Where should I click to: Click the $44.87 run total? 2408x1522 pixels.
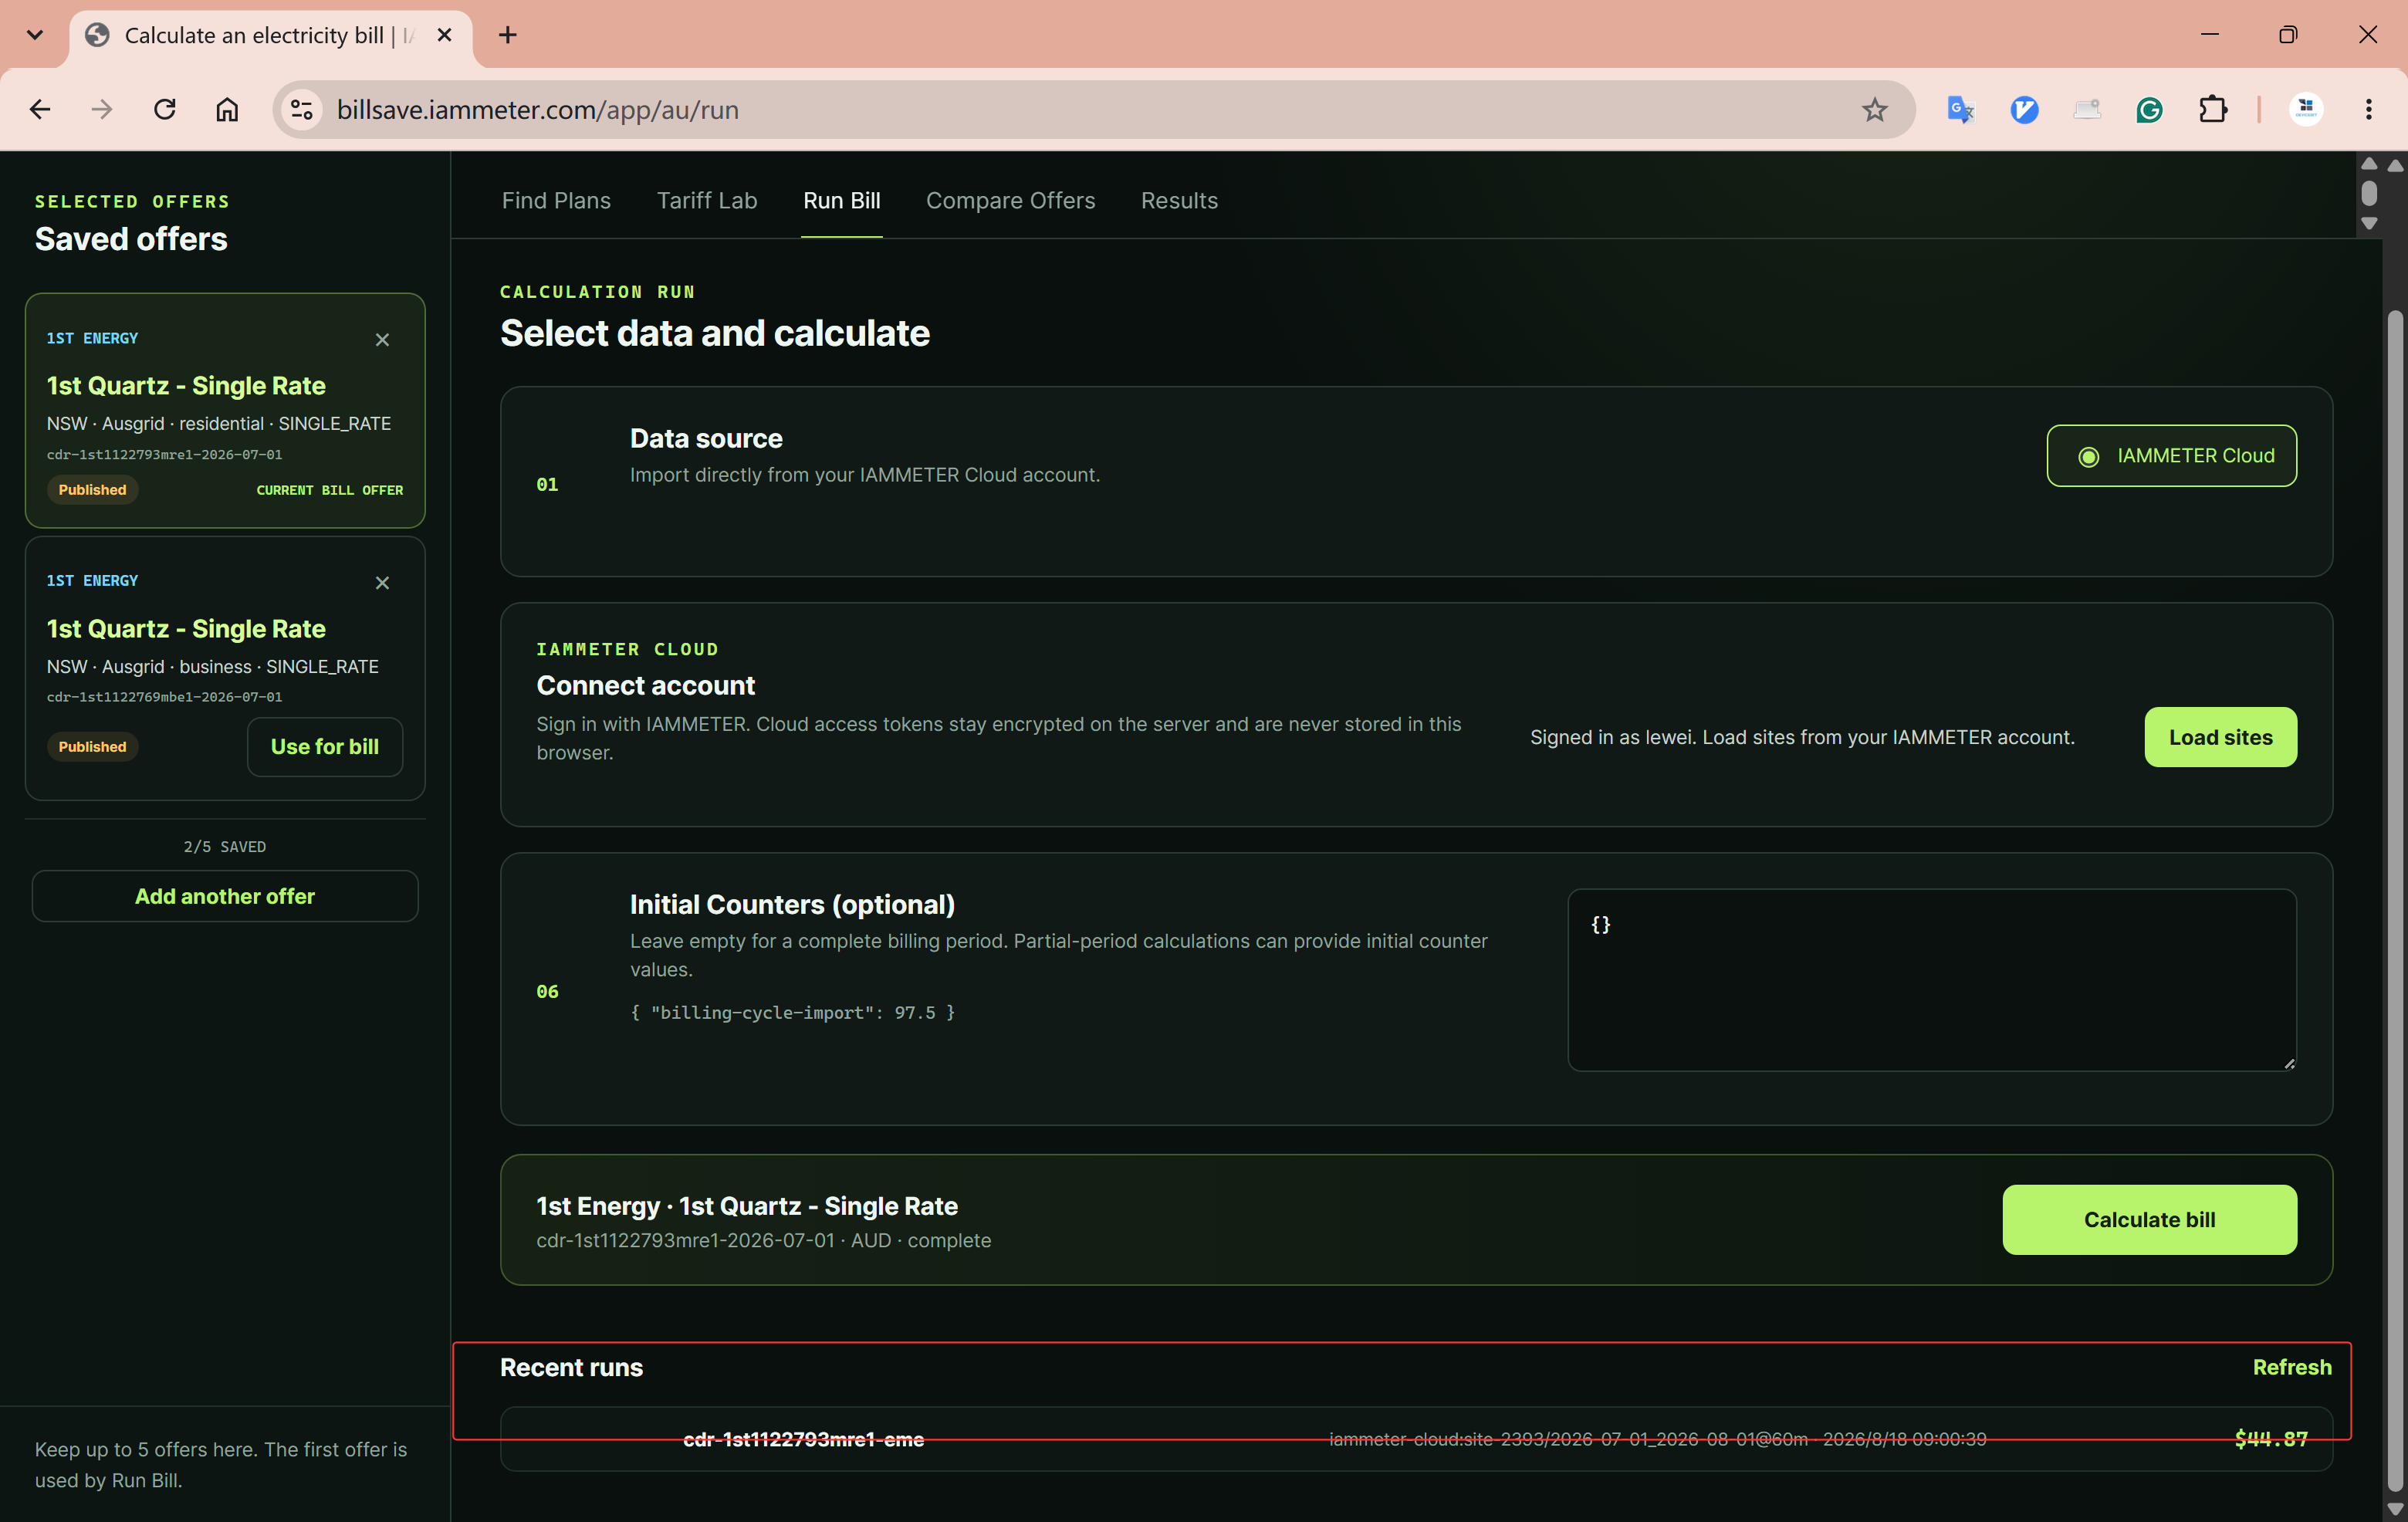click(x=2271, y=1439)
